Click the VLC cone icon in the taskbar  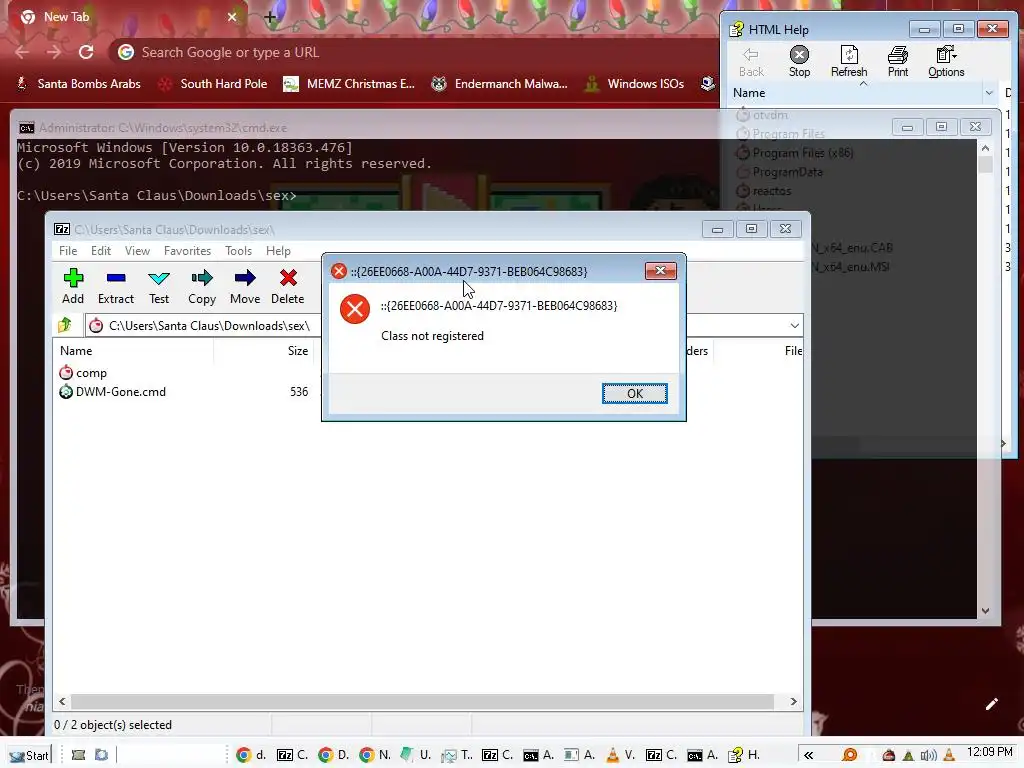click(x=613, y=755)
